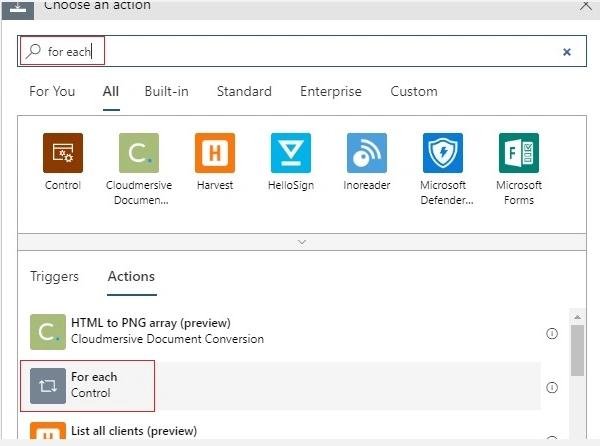This screenshot has height=446, width=600.
Task: Select the Cloudmersive Document connector icon
Action: 139,153
